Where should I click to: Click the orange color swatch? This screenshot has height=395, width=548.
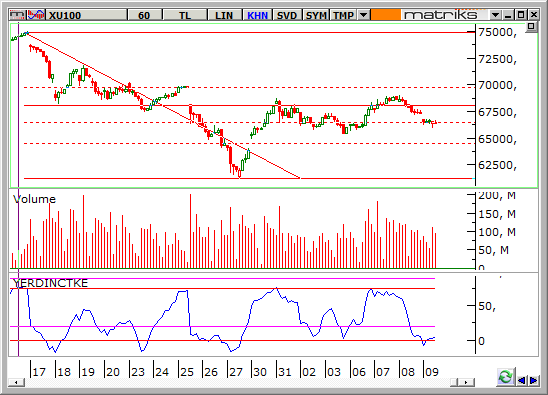pyautogui.click(x=385, y=15)
